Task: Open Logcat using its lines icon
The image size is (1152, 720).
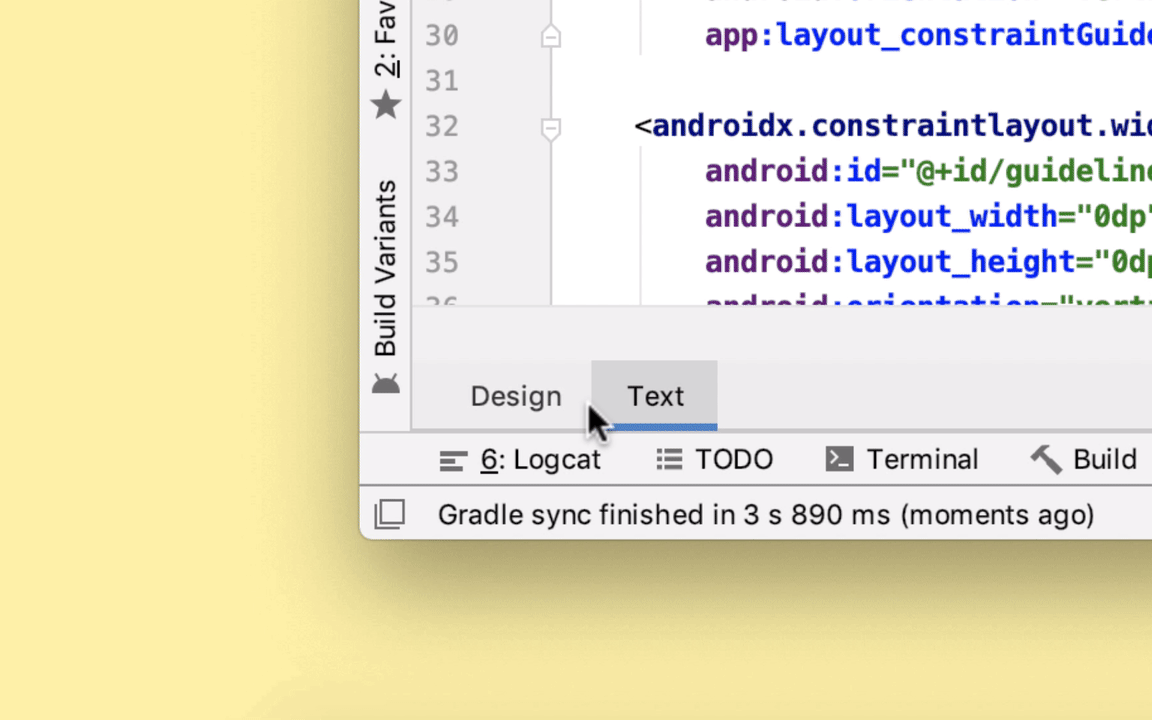Action: 452,459
